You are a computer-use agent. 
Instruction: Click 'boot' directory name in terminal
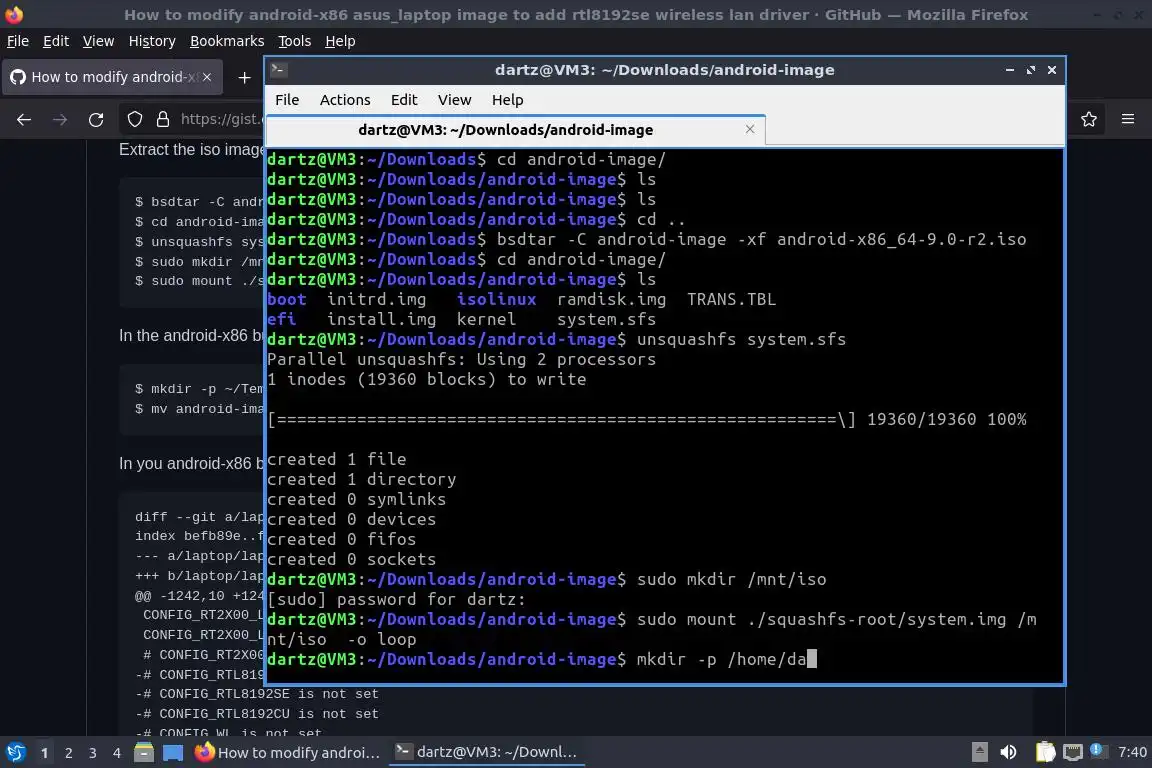[287, 299]
